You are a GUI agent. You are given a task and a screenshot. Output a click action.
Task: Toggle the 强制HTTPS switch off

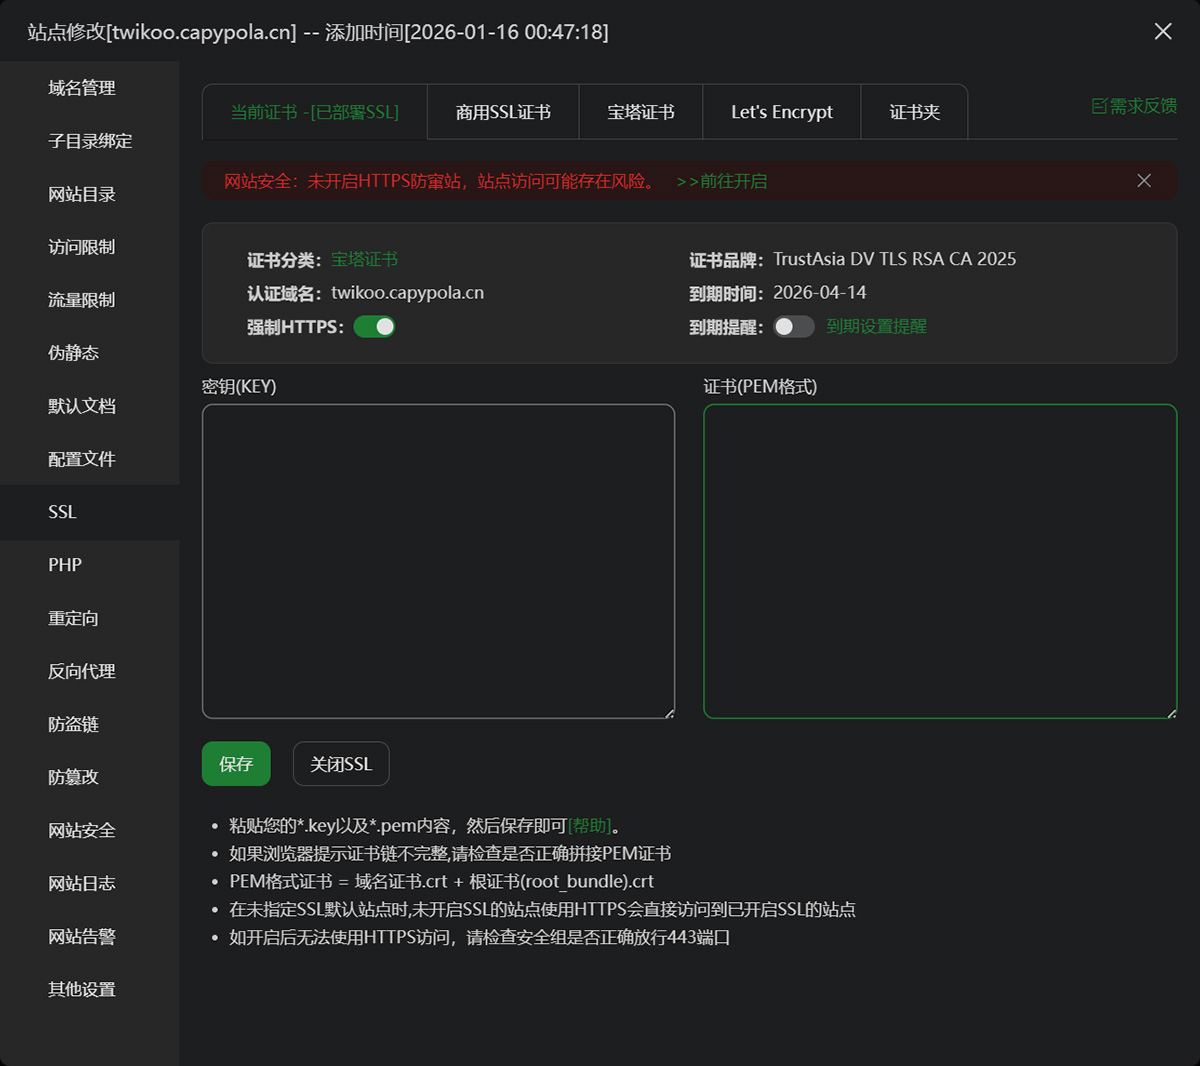pos(374,327)
